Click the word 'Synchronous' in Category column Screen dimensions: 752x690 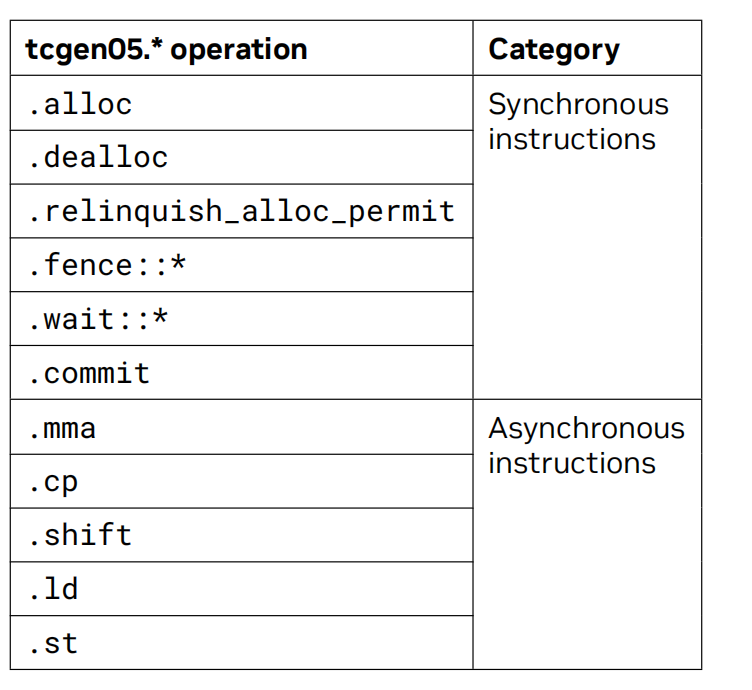pyautogui.click(x=578, y=104)
